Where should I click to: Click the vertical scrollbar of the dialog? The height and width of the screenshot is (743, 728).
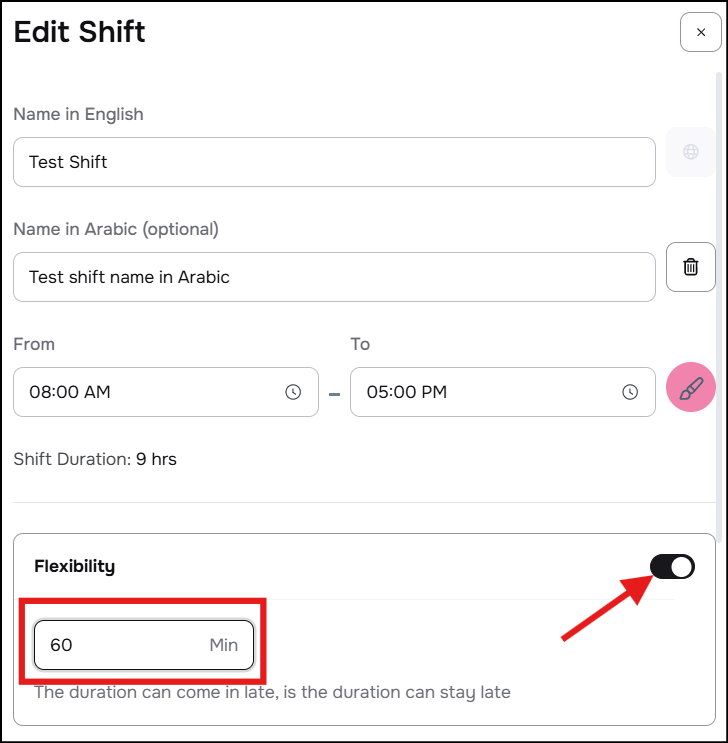tap(721, 300)
